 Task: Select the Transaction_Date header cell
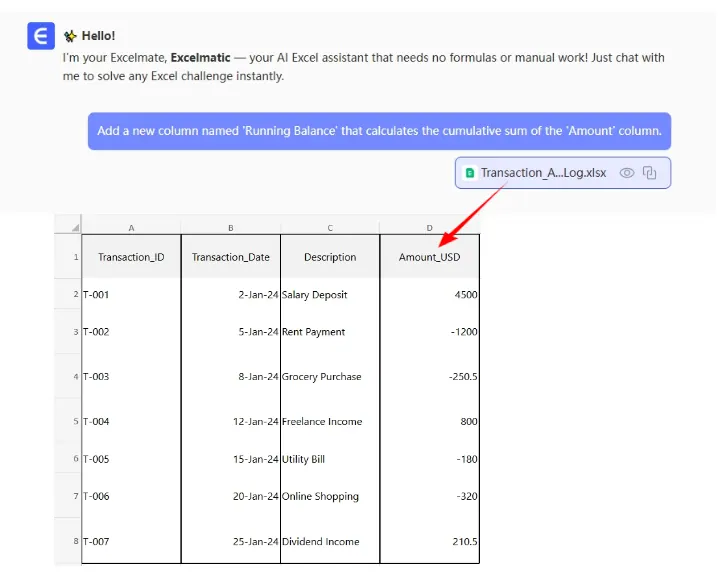point(230,257)
